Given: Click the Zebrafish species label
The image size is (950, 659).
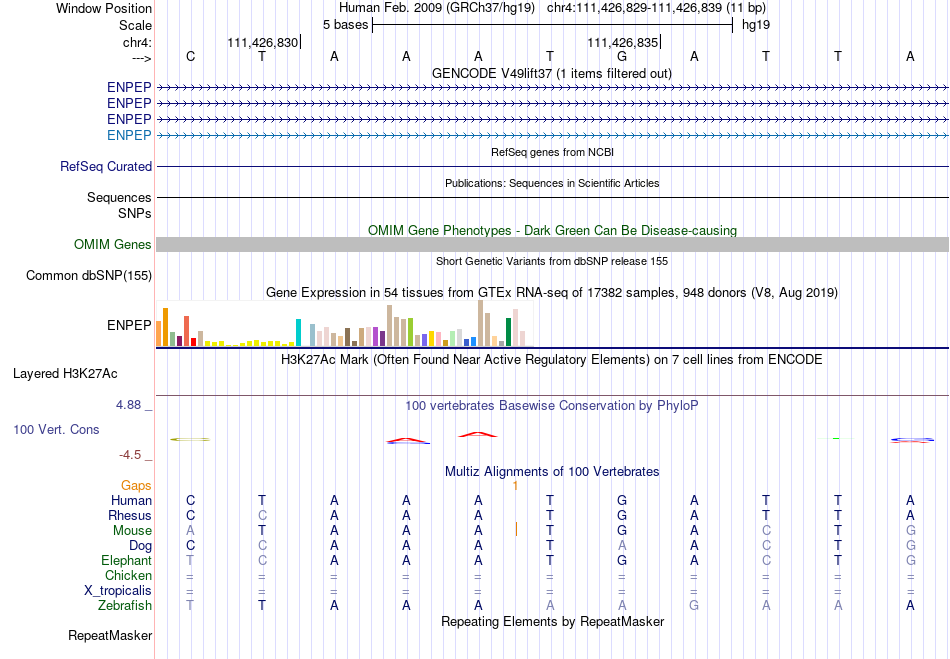Looking at the screenshot, I should click(125, 605).
